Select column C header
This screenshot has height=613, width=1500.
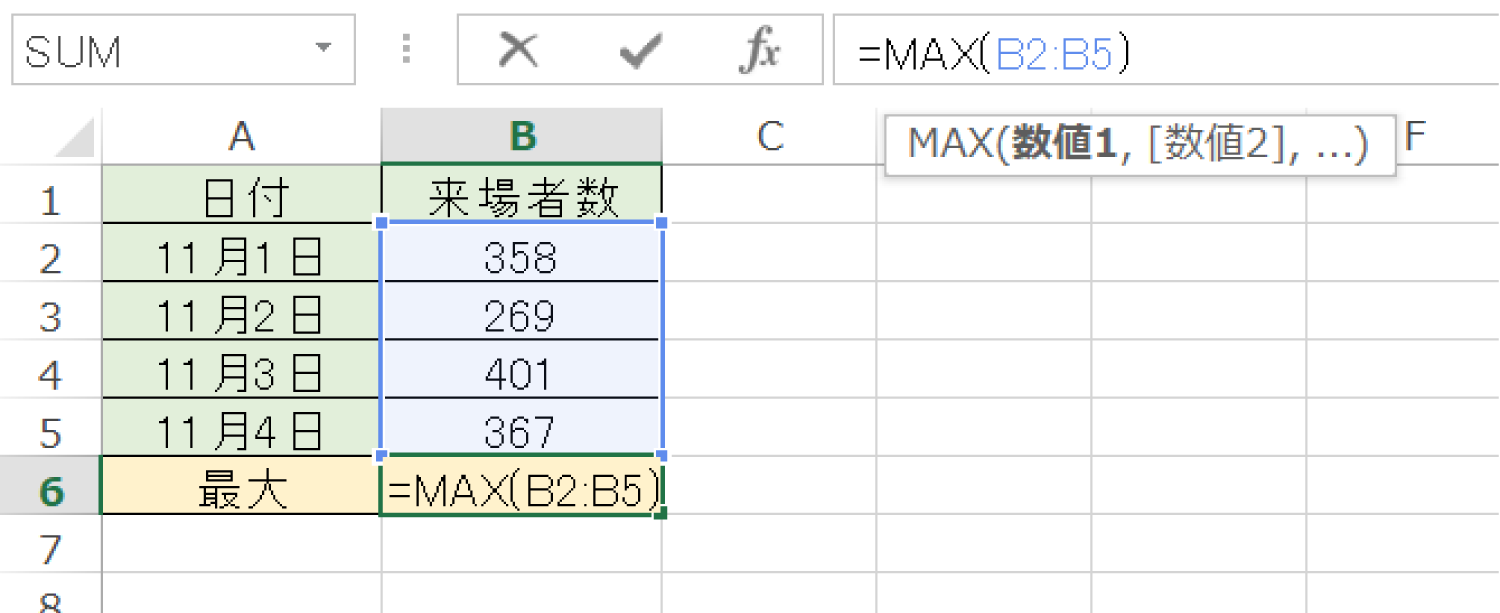[770, 137]
